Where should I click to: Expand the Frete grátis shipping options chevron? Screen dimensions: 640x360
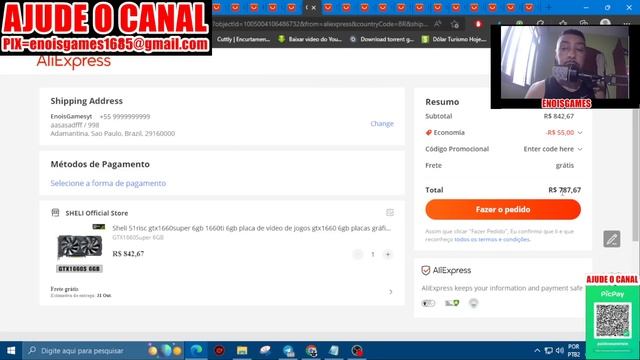391,292
